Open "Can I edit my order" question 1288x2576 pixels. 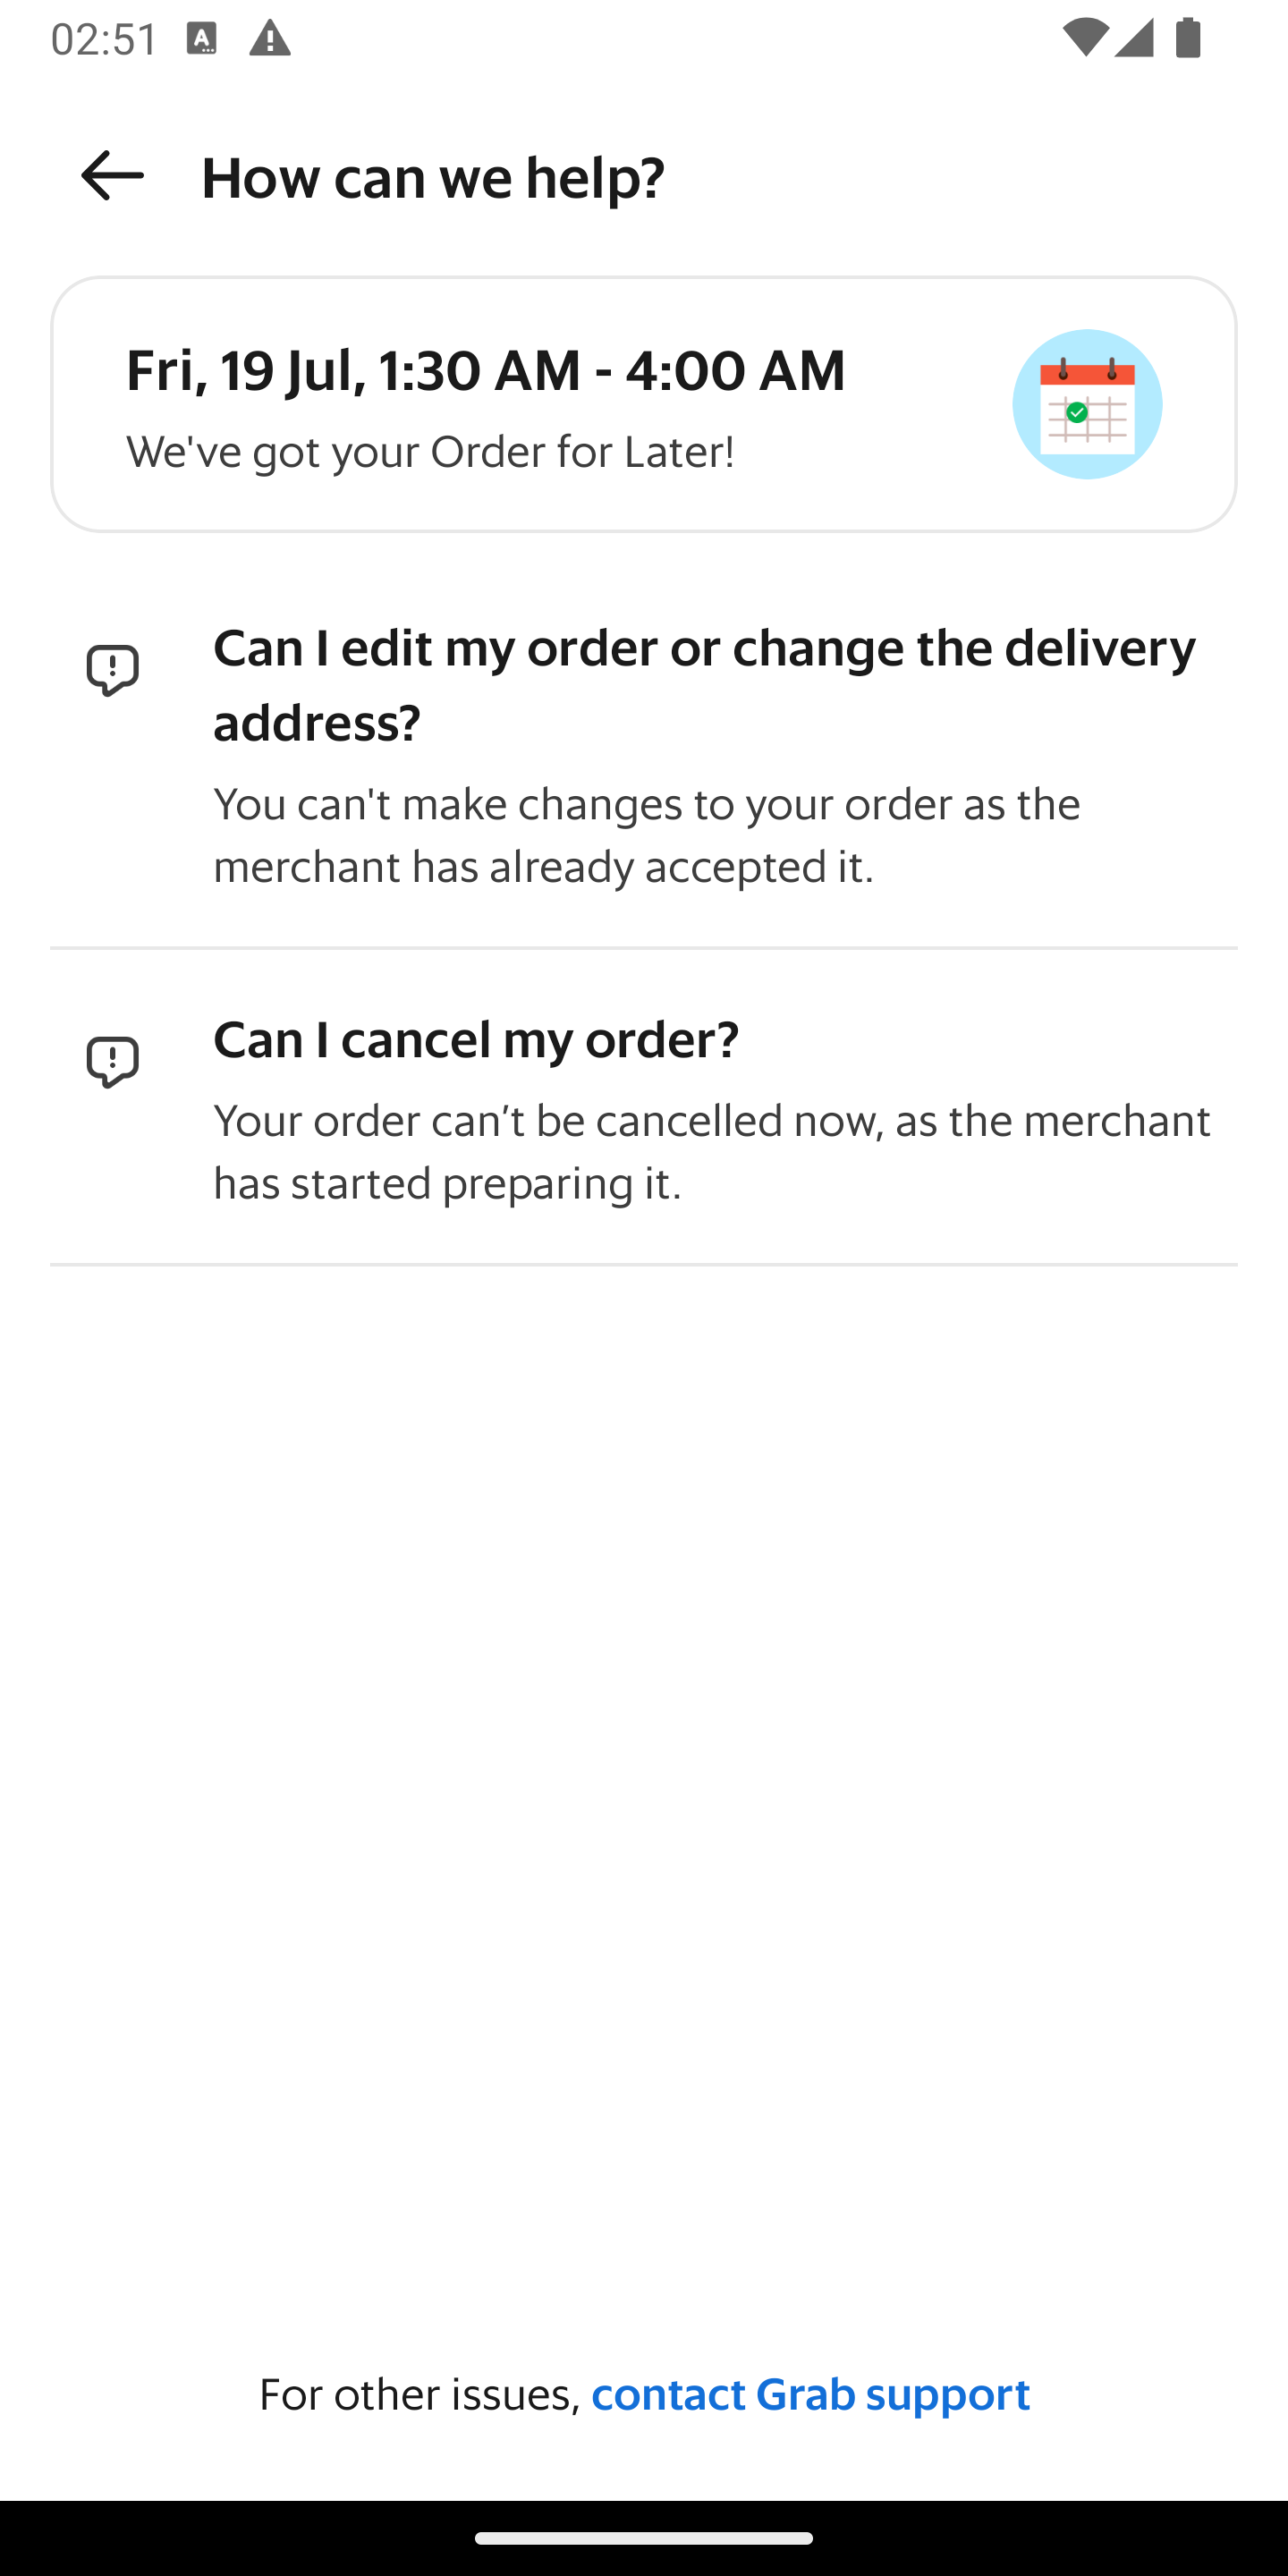tap(704, 685)
